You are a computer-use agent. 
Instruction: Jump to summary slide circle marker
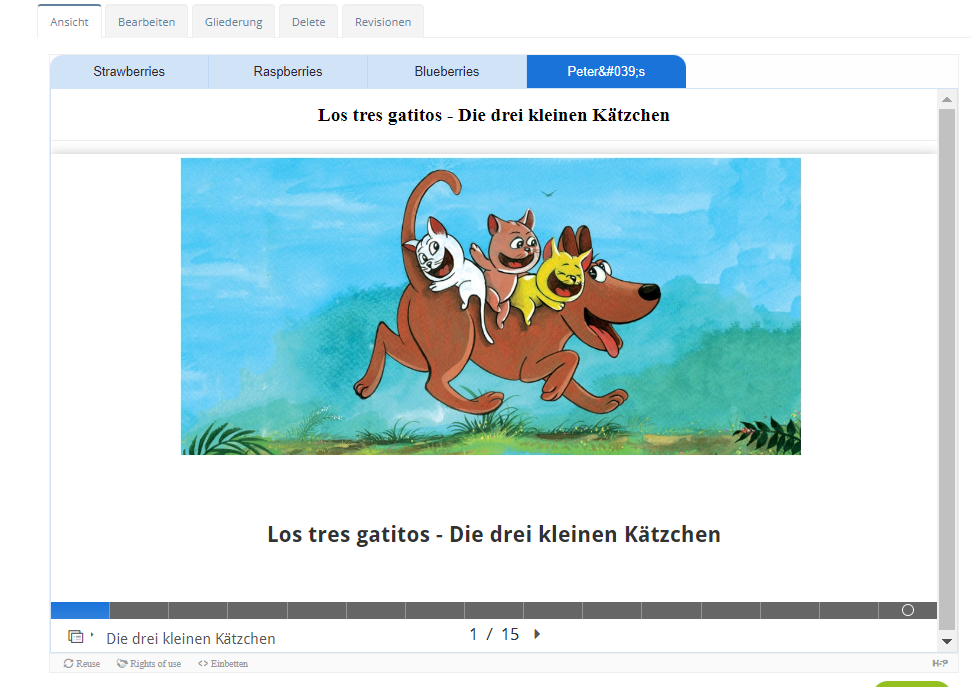[908, 610]
